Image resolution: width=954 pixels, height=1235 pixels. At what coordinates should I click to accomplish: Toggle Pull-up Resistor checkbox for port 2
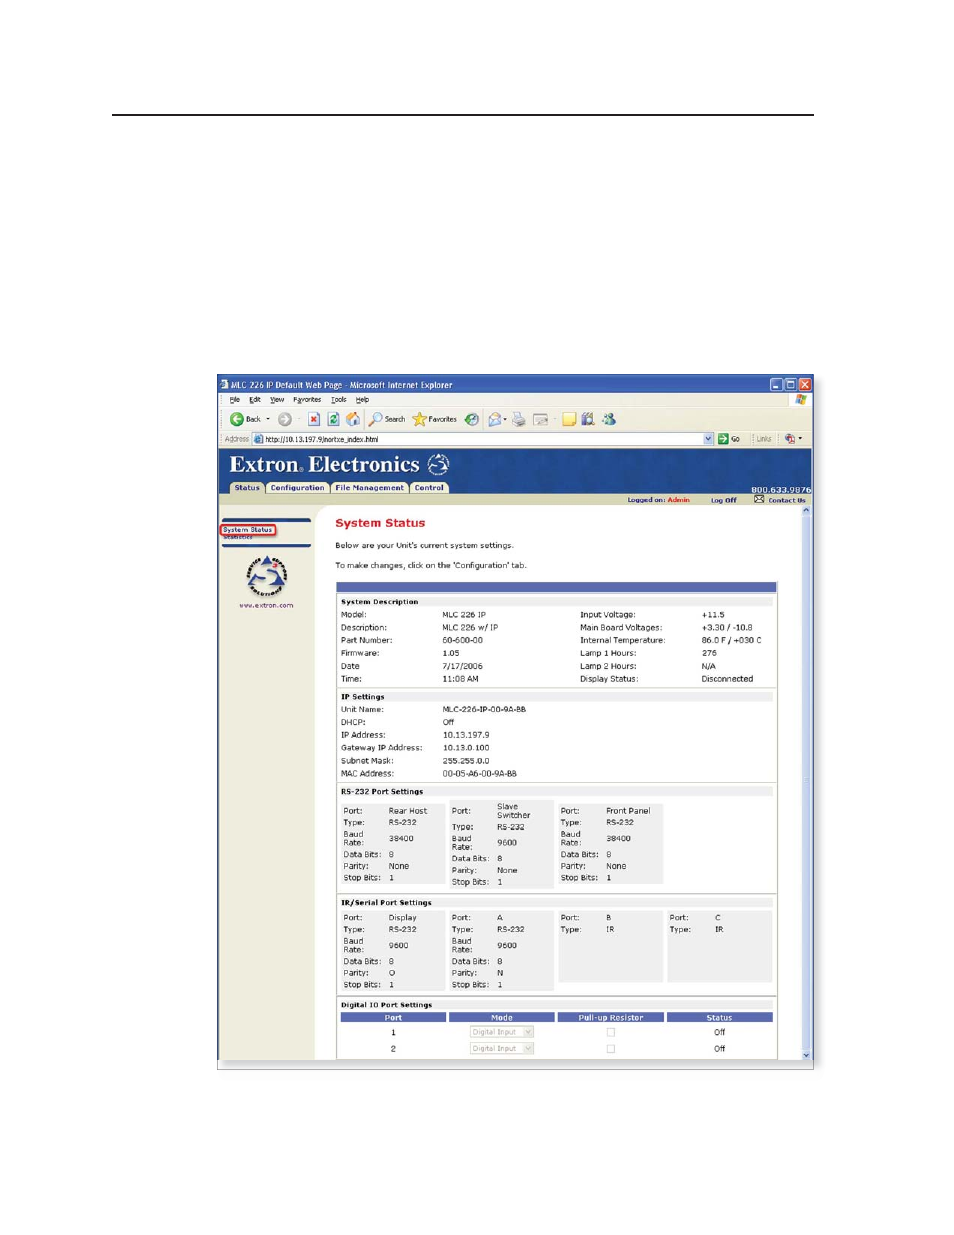[610, 1049]
